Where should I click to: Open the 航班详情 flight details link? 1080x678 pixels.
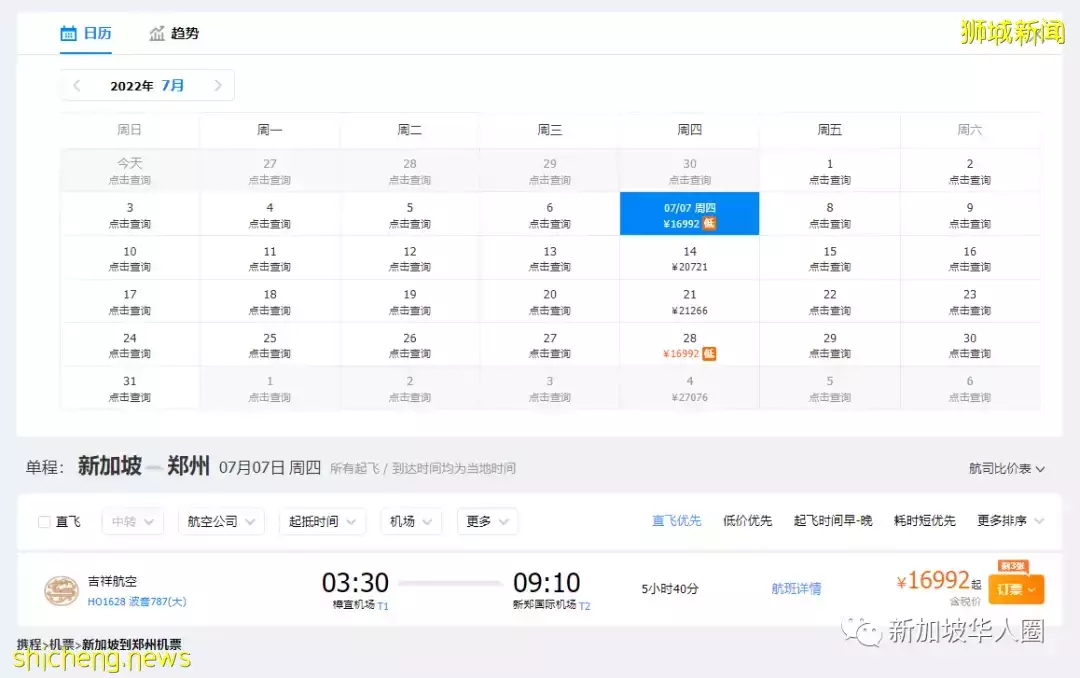tap(796, 588)
